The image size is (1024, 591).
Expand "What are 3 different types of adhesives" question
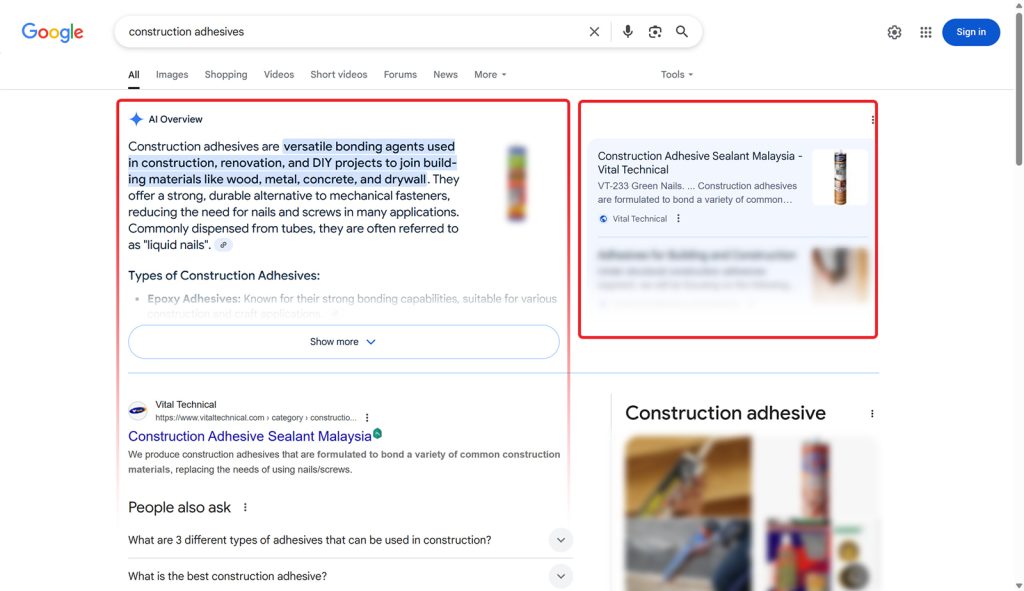pos(350,540)
